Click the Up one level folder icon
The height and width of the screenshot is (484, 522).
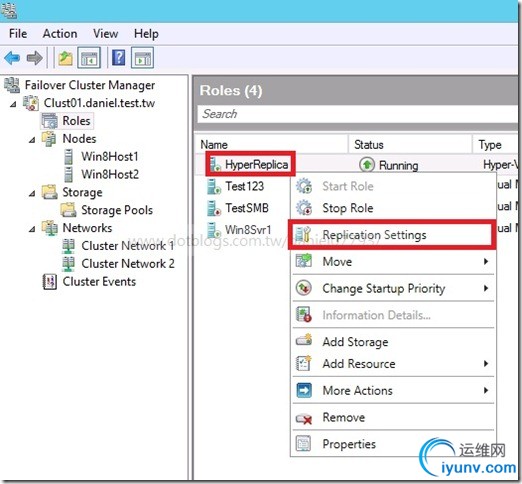pyautogui.click(x=65, y=58)
